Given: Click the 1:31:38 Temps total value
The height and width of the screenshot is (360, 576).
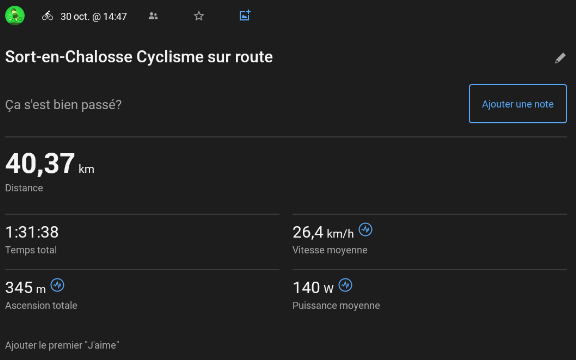Looking at the screenshot, I should click(x=32, y=232).
